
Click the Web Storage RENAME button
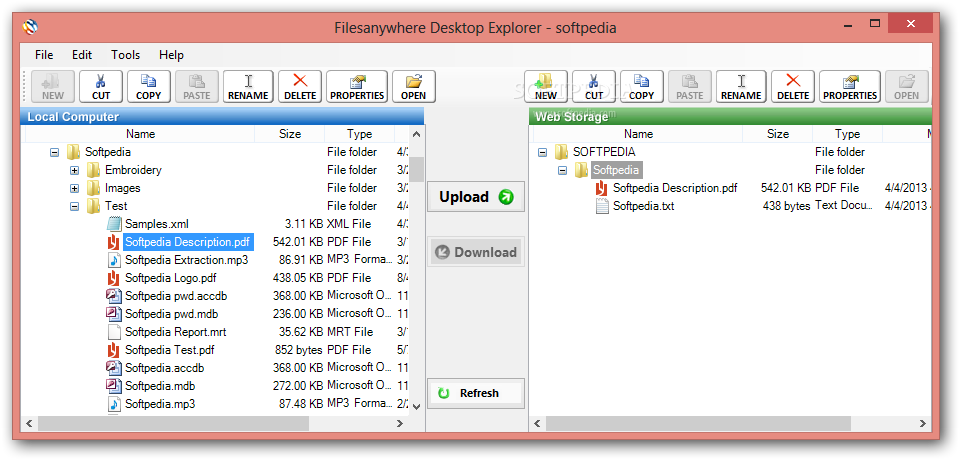741,86
